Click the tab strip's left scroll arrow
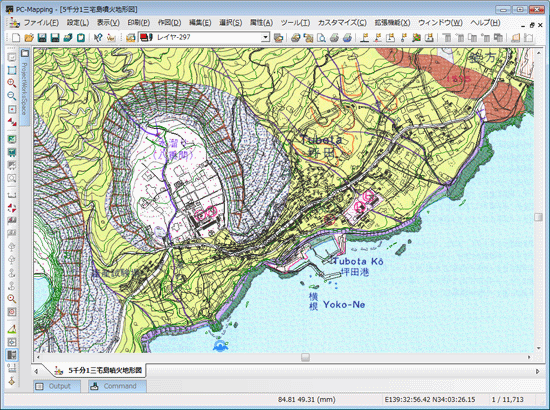The width and height of the screenshot is (550, 410). point(36,371)
